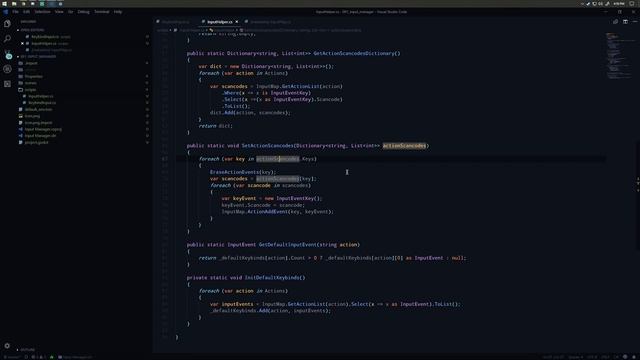Switch to the InputHelper.cs tab

pos(220,22)
